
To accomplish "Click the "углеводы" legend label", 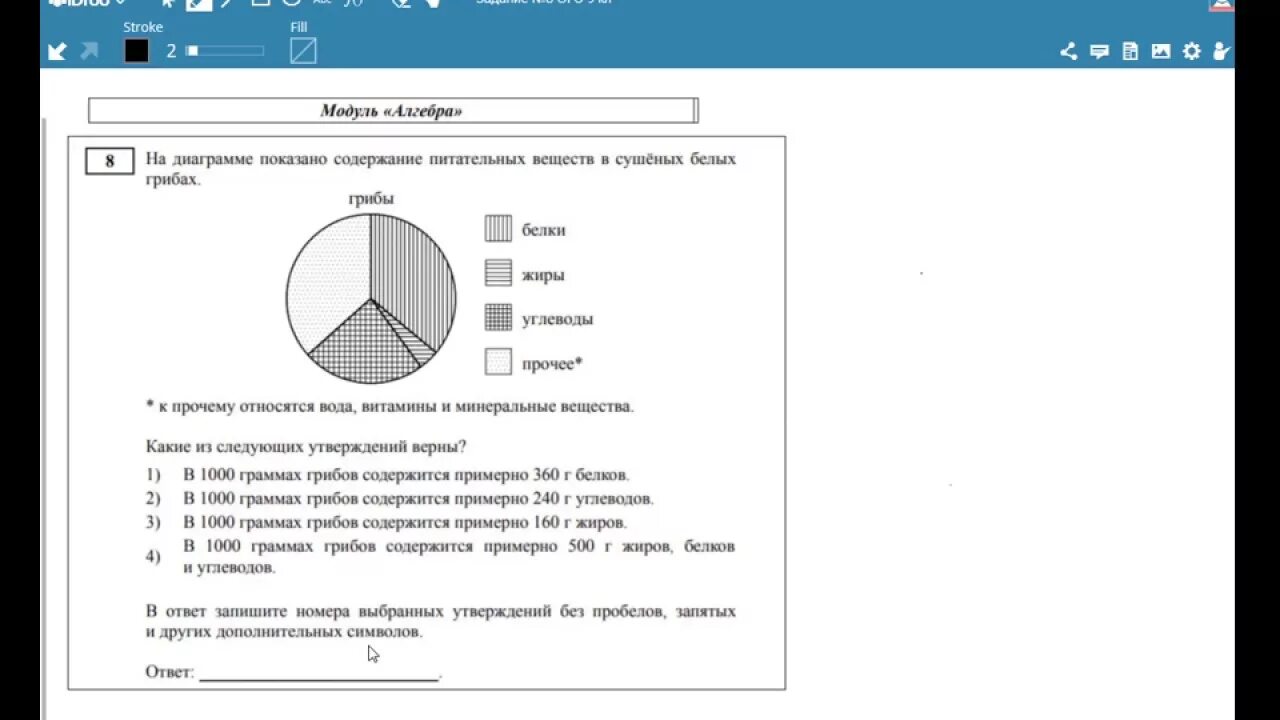I will (557, 320).
